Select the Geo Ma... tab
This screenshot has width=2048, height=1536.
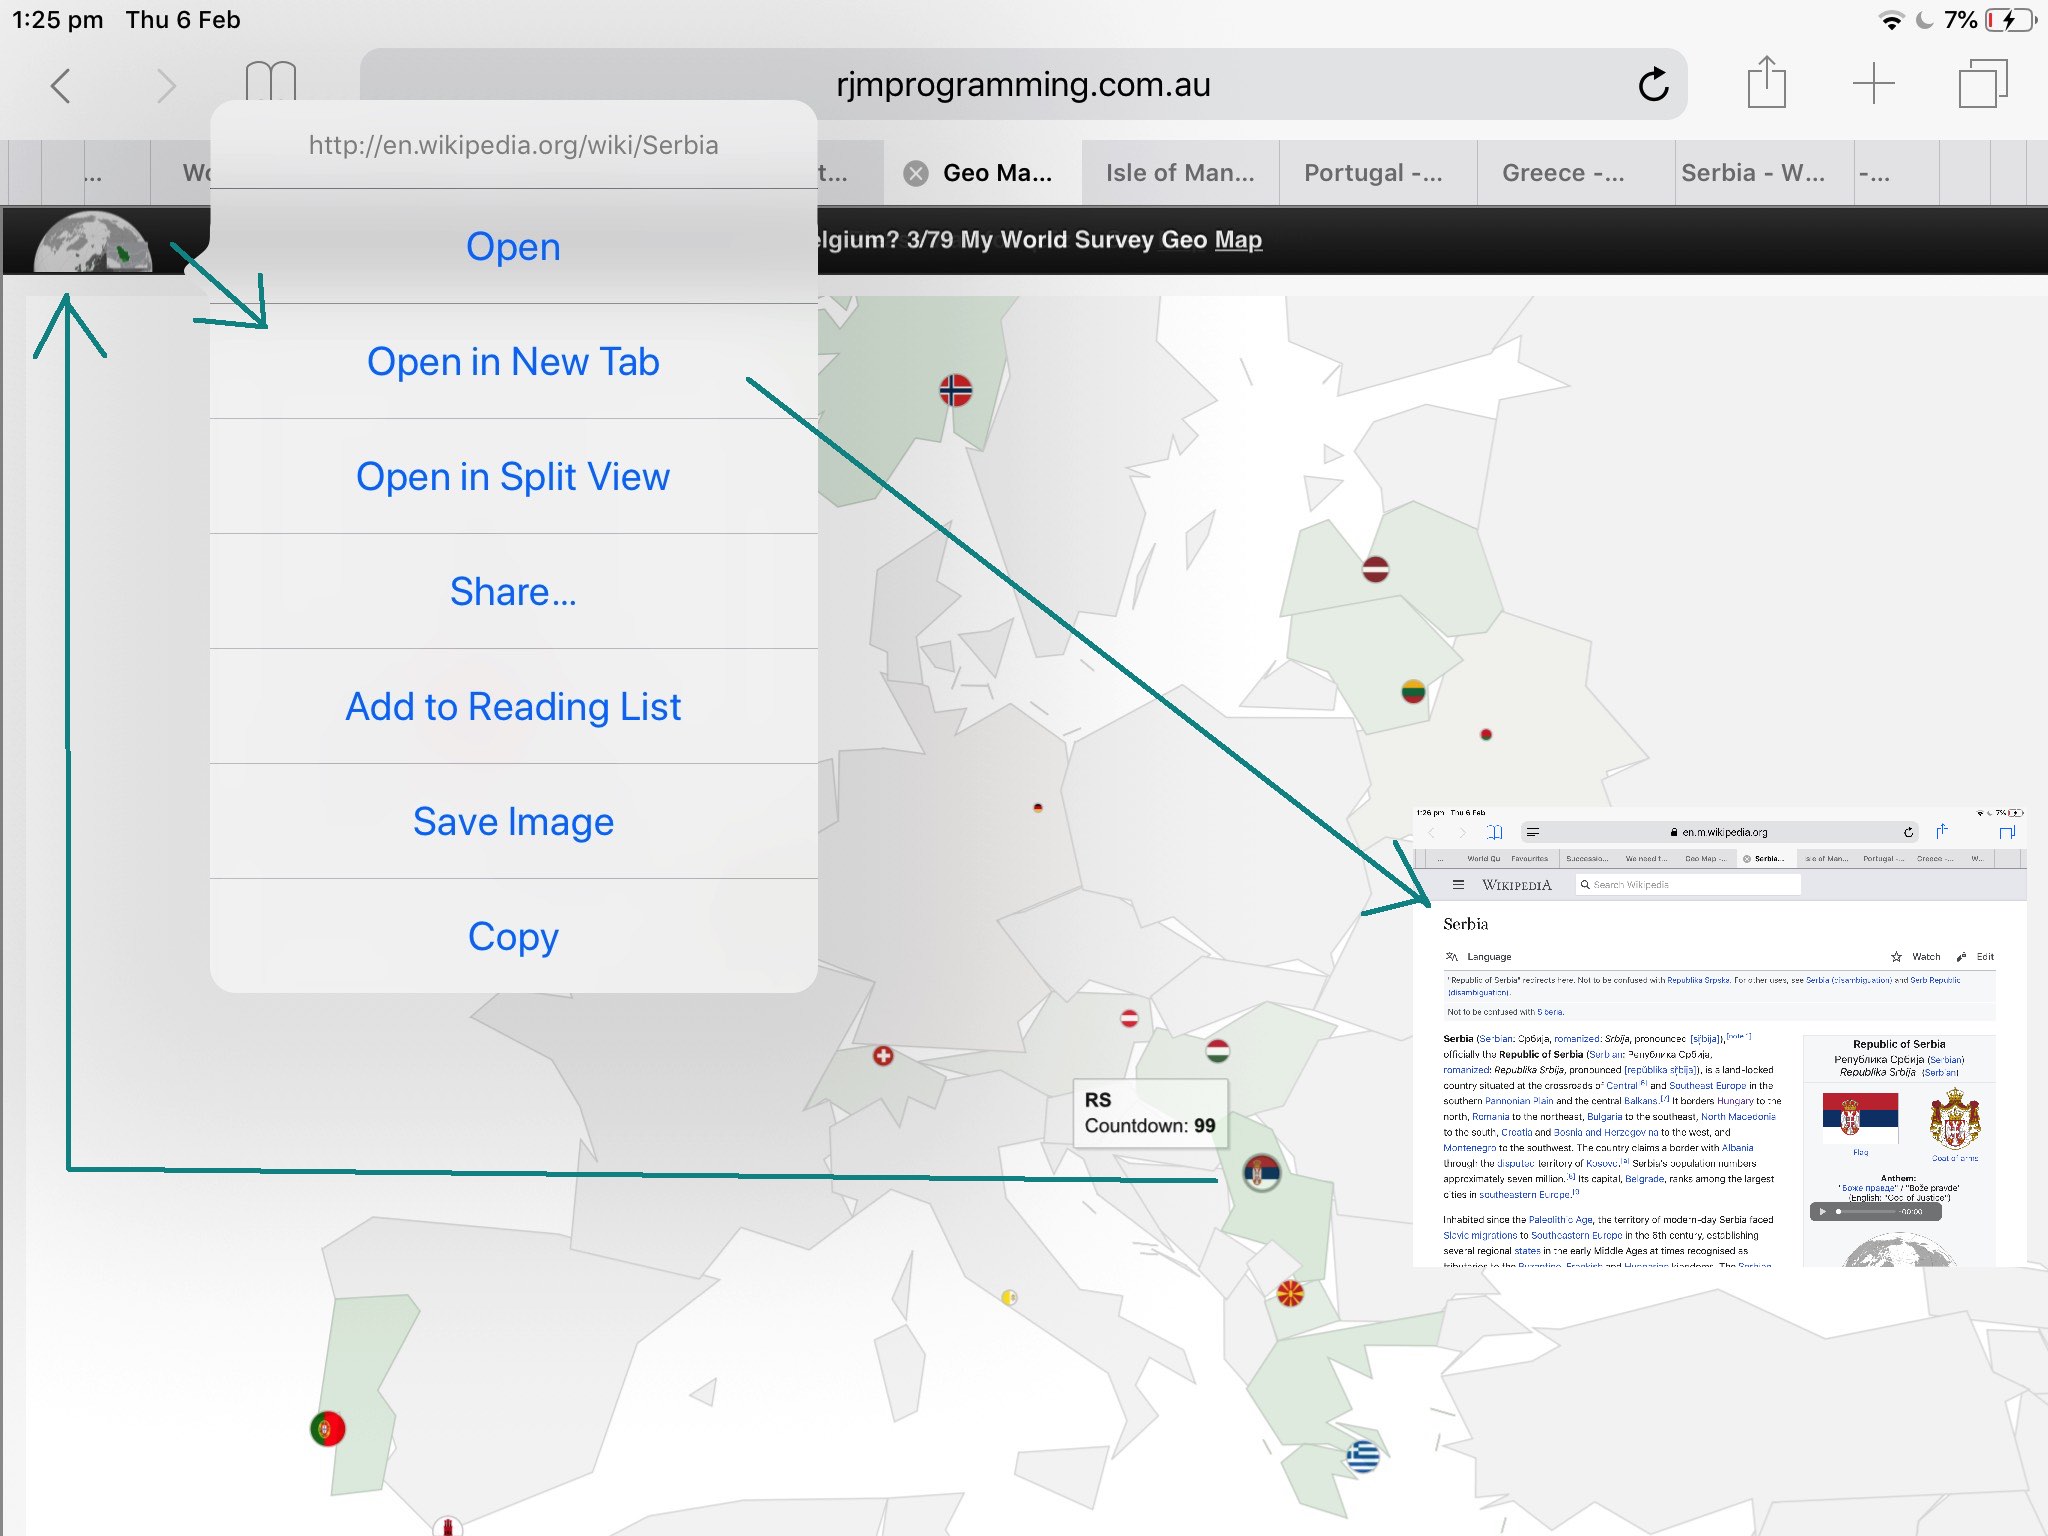(983, 174)
